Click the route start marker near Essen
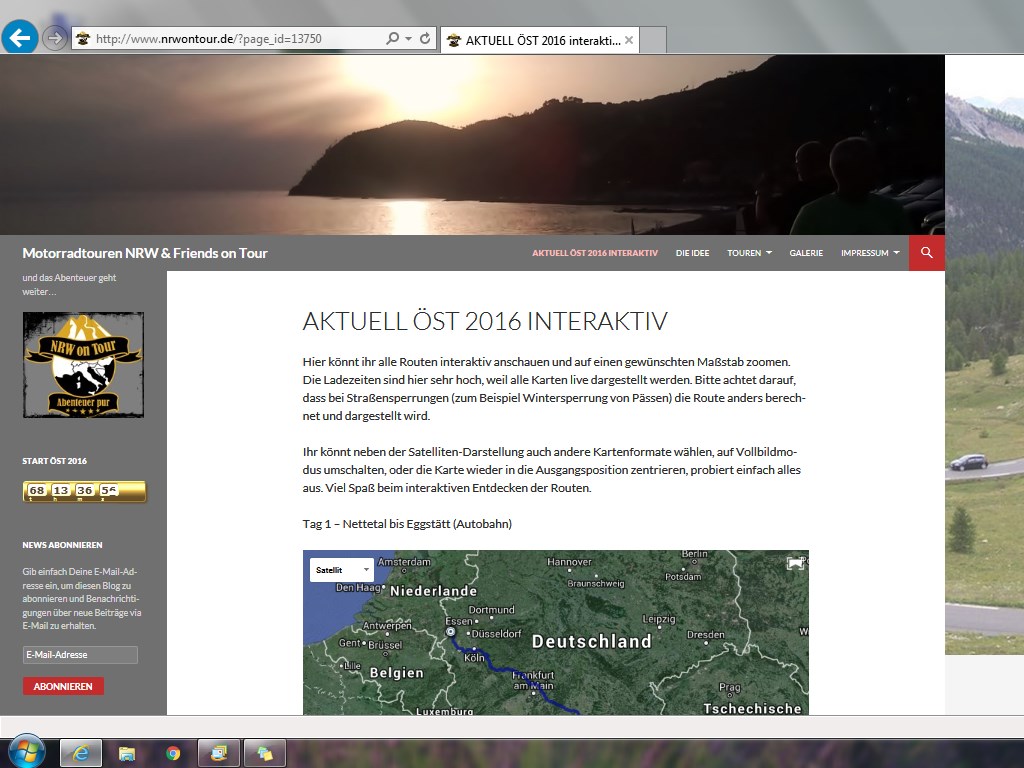The width and height of the screenshot is (1024, 768). [451, 632]
